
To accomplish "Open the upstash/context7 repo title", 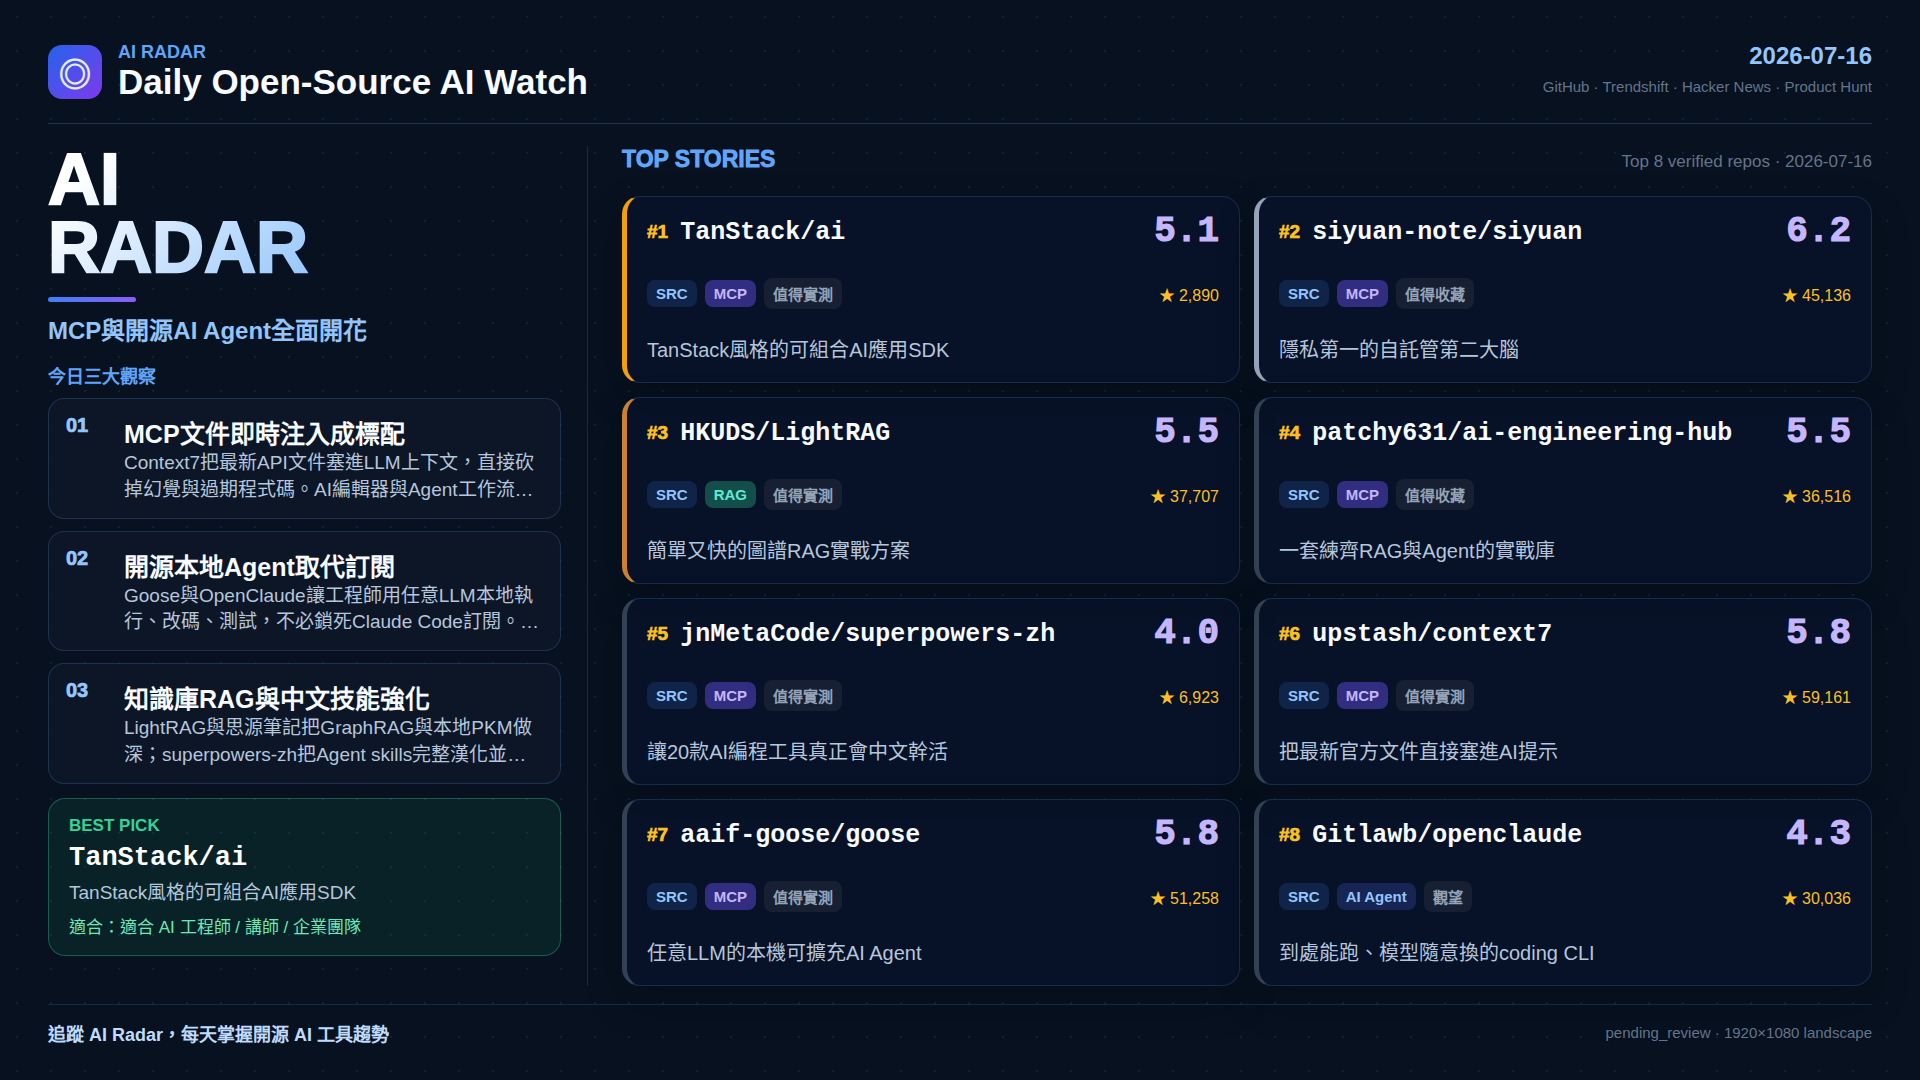I will [1431, 633].
